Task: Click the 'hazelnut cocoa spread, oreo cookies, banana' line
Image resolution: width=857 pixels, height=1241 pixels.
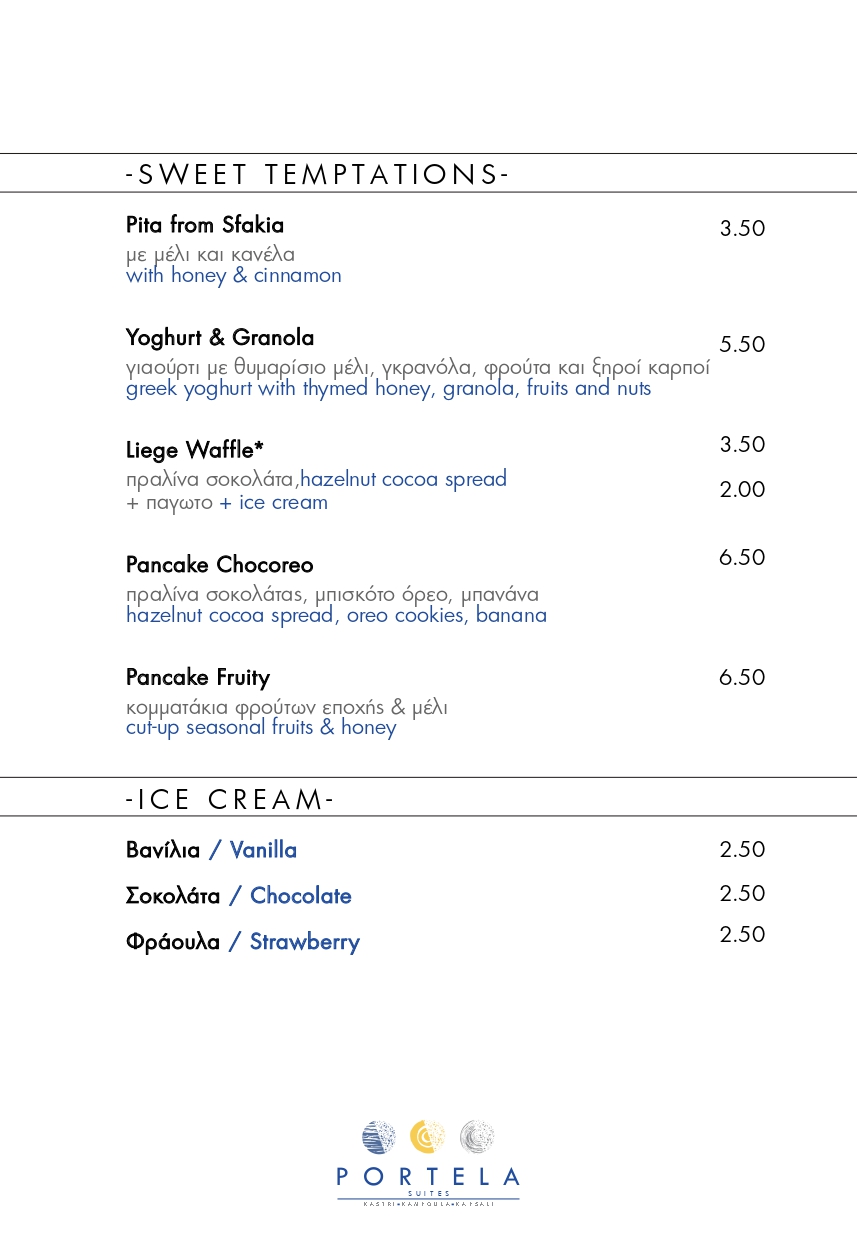Action: pyautogui.click(x=336, y=615)
